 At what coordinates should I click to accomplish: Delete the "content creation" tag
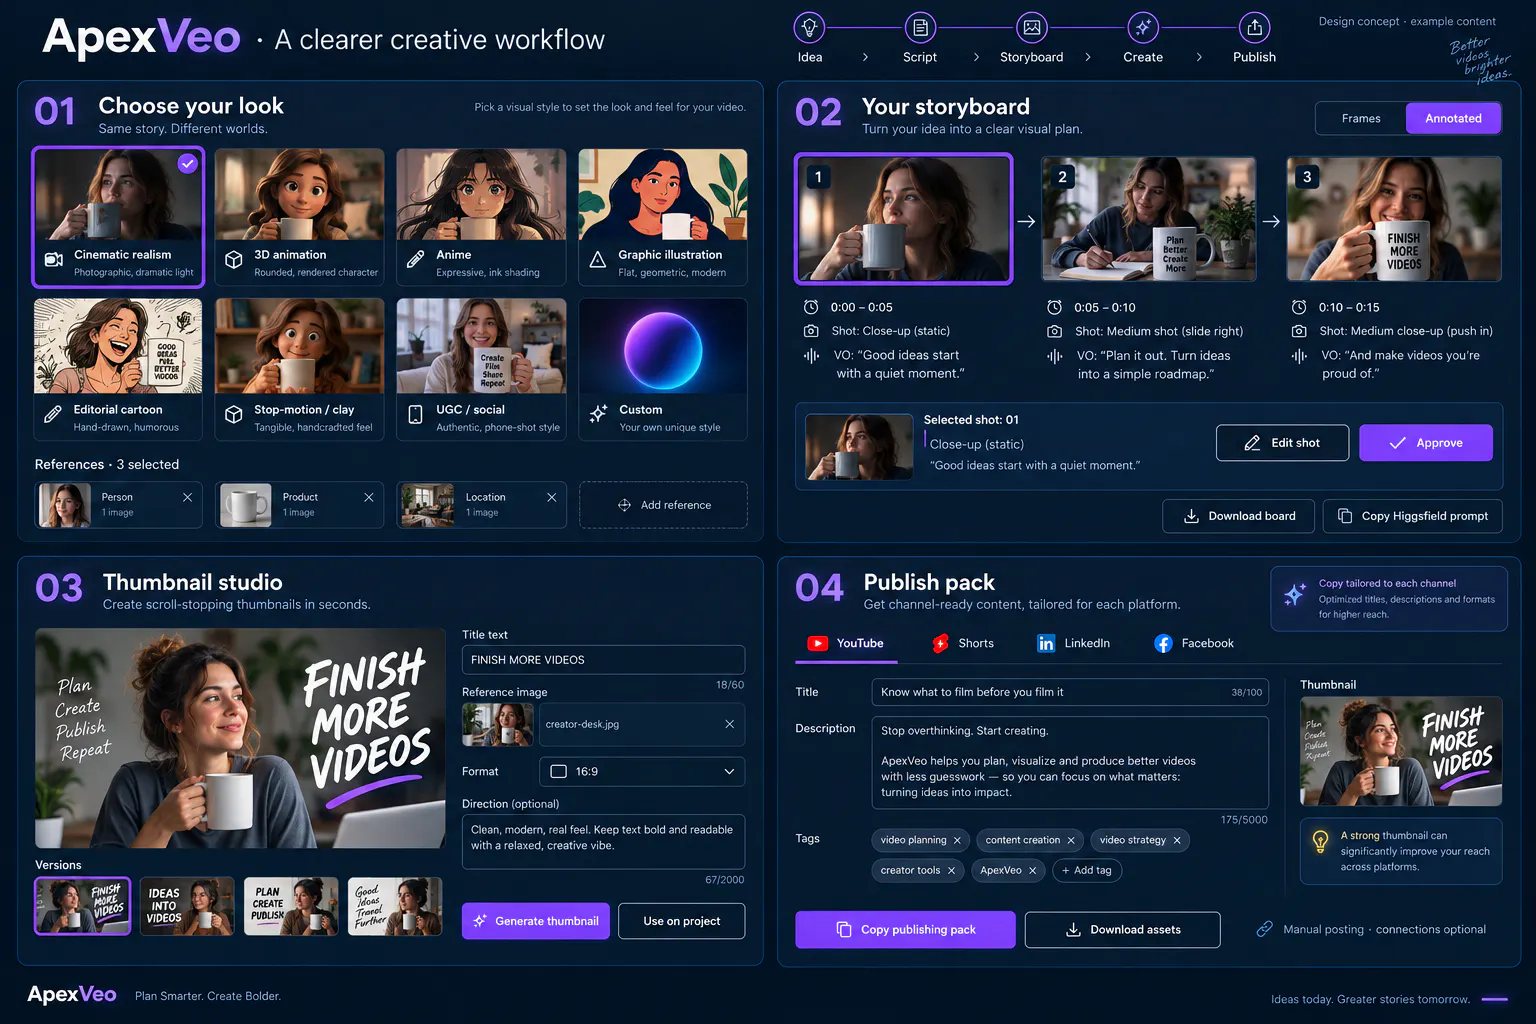point(1071,840)
